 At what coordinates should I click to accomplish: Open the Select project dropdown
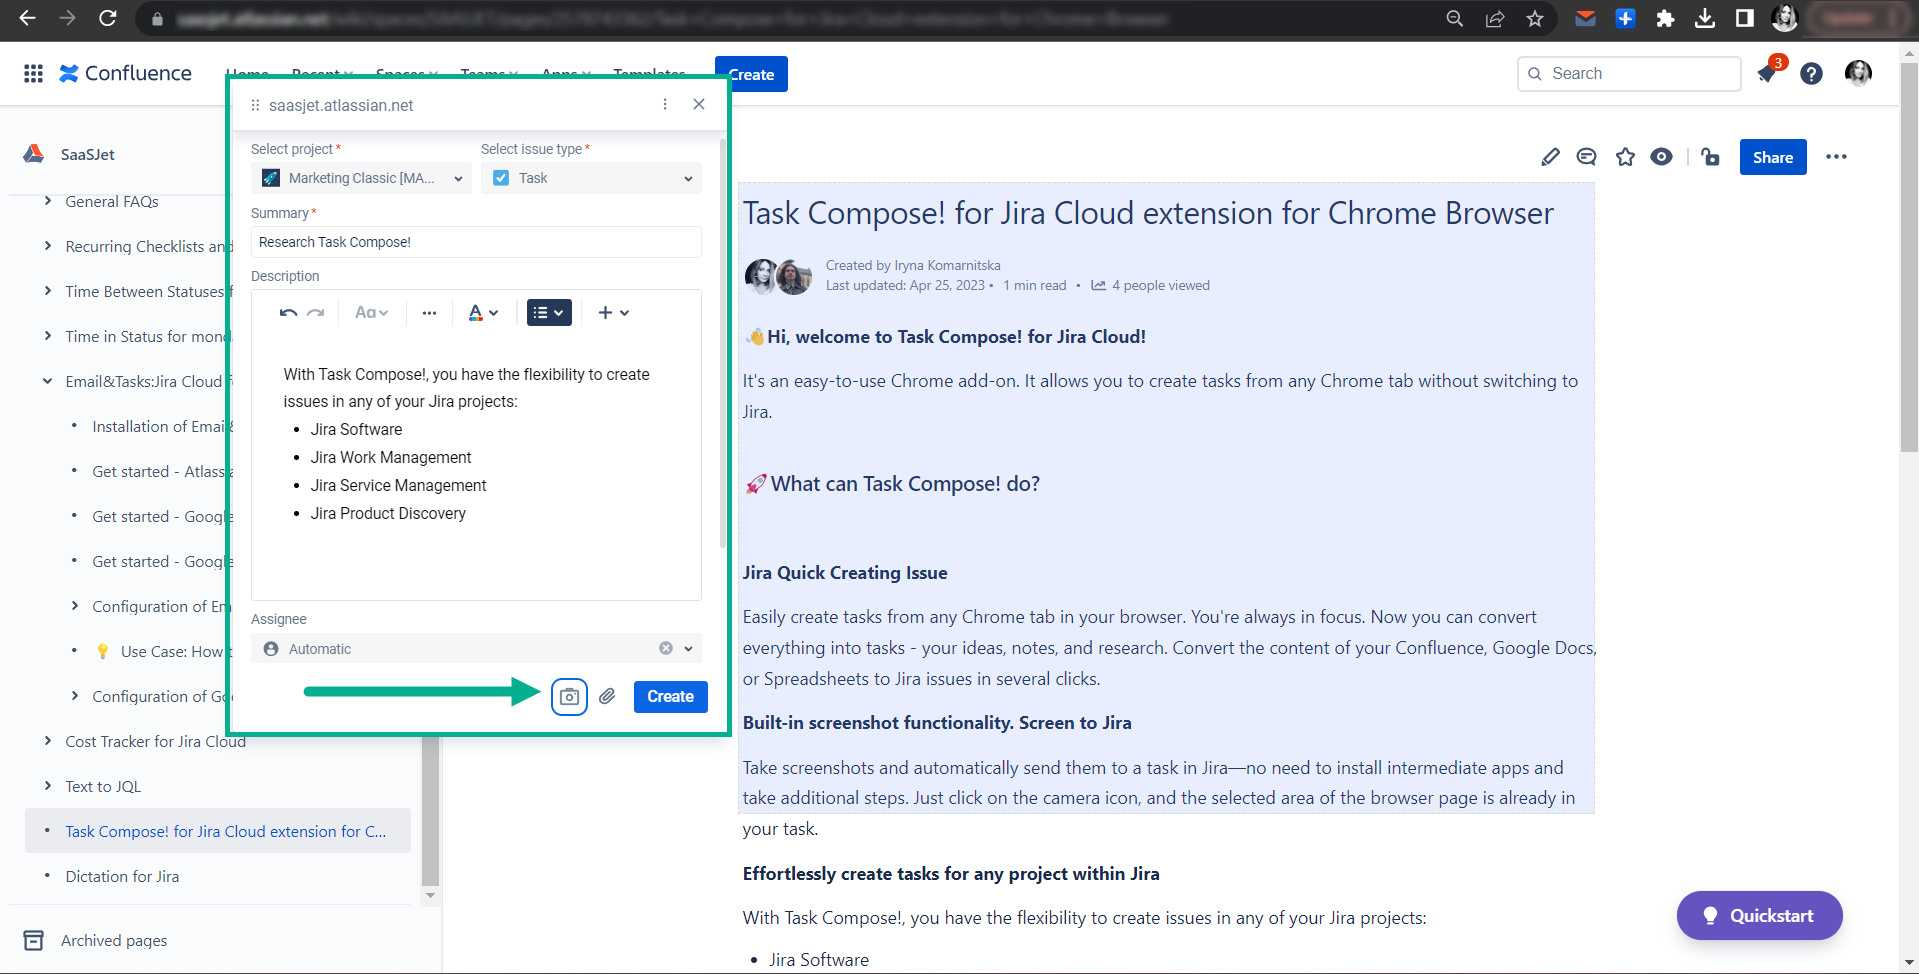360,178
